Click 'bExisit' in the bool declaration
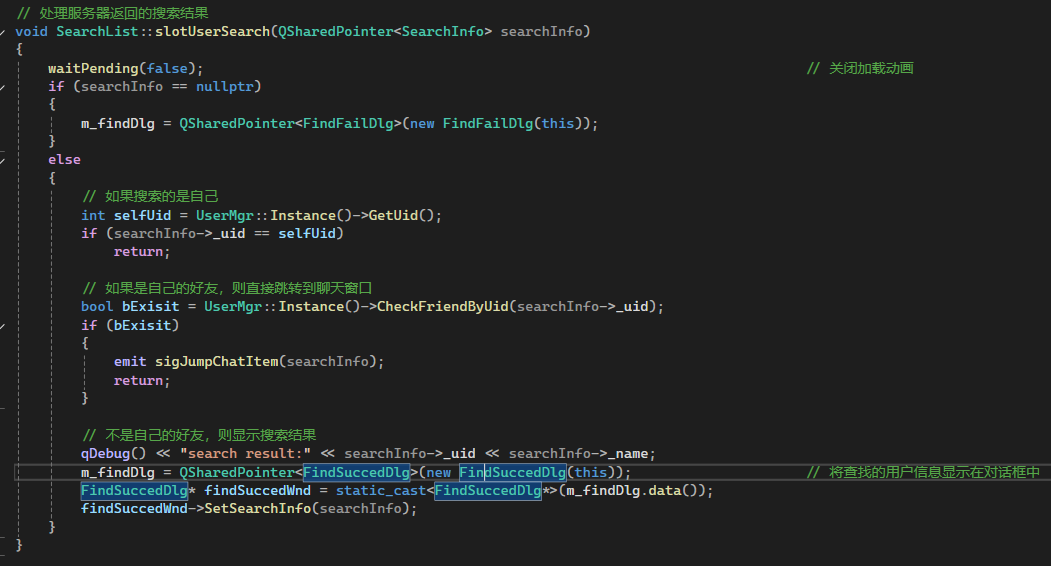 click(151, 306)
